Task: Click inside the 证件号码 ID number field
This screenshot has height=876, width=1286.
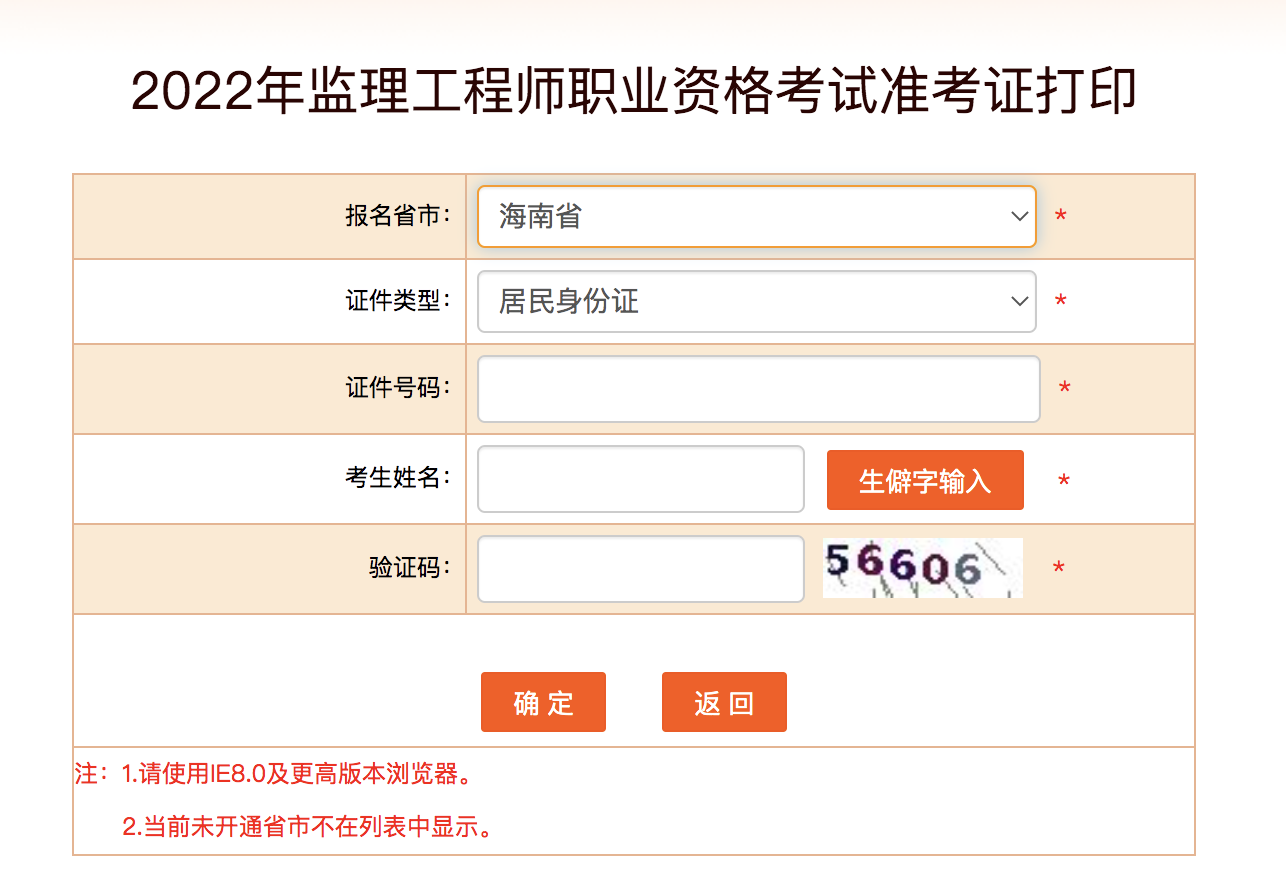Action: coord(758,389)
